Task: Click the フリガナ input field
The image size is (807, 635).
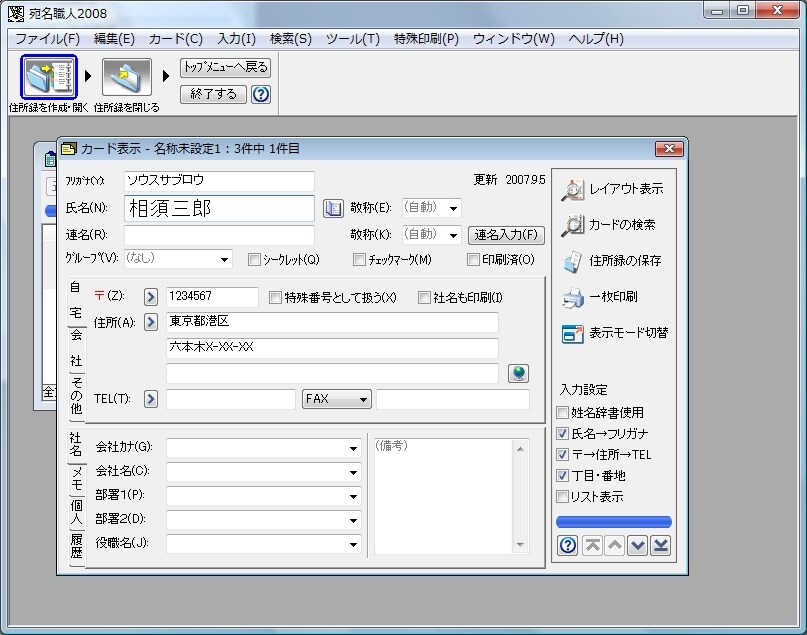Action: [x=219, y=181]
